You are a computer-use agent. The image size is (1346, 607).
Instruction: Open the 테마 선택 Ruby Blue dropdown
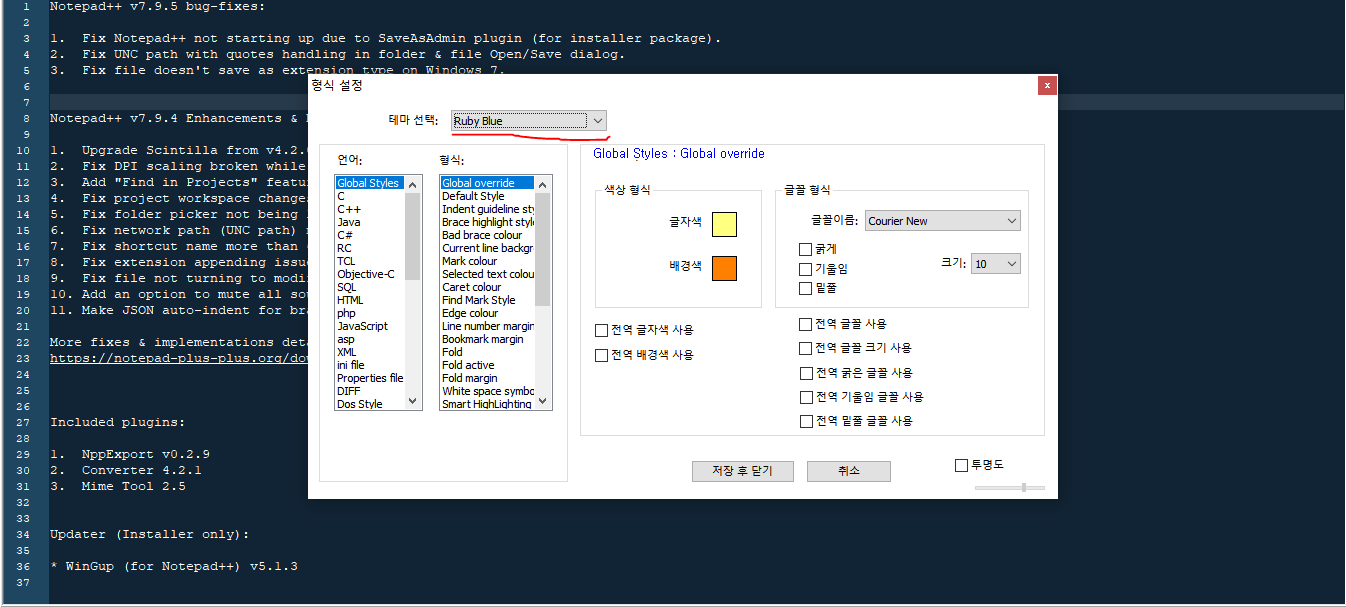pos(529,121)
